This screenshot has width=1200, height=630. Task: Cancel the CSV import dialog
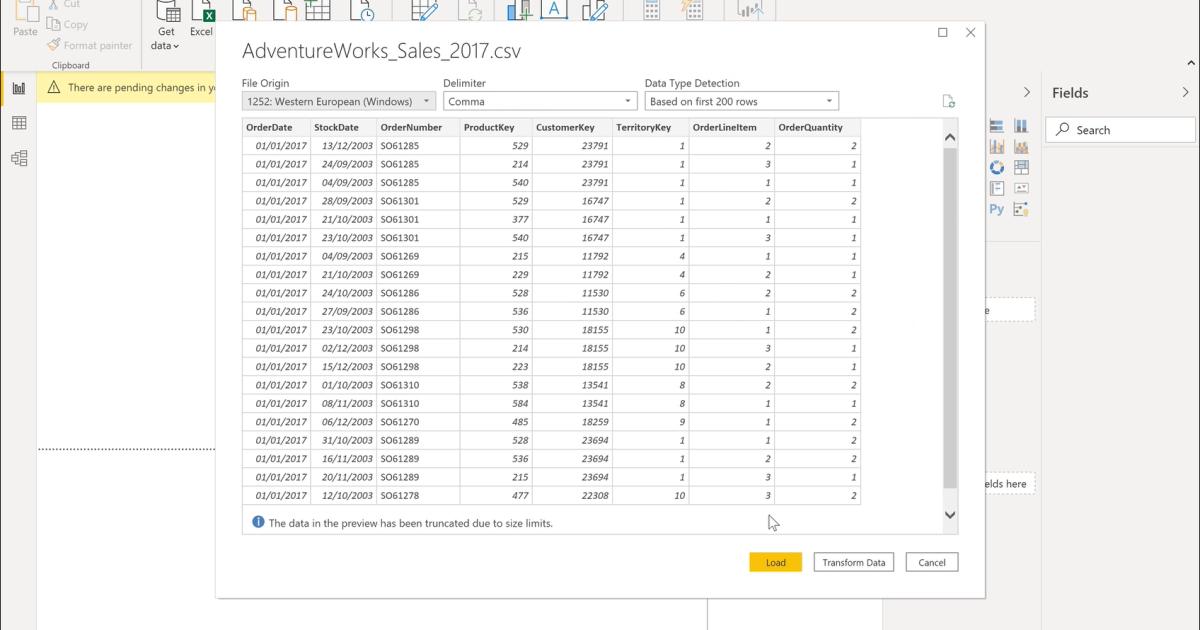pos(931,562)
